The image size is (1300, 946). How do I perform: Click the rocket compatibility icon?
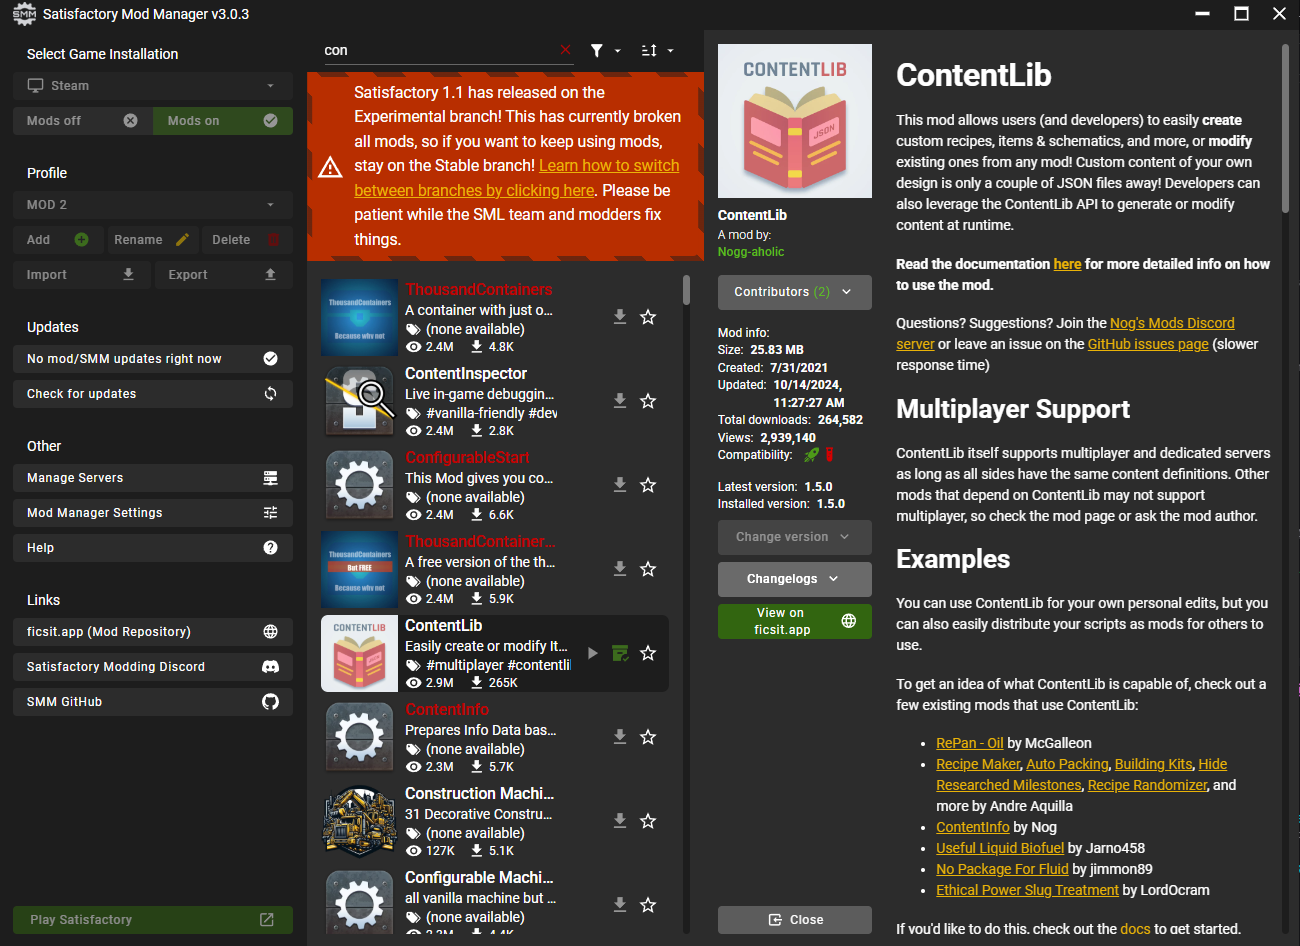point(811,455)
